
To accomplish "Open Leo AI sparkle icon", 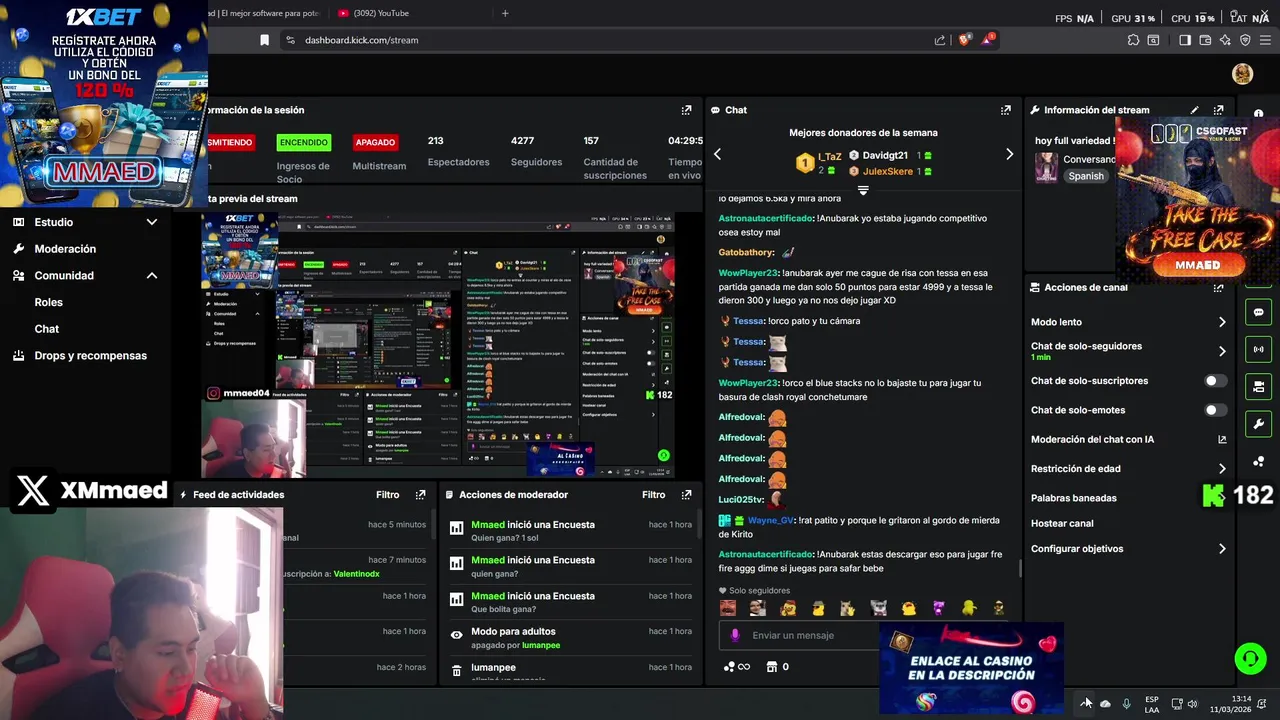I will [x=1225, y=40].
